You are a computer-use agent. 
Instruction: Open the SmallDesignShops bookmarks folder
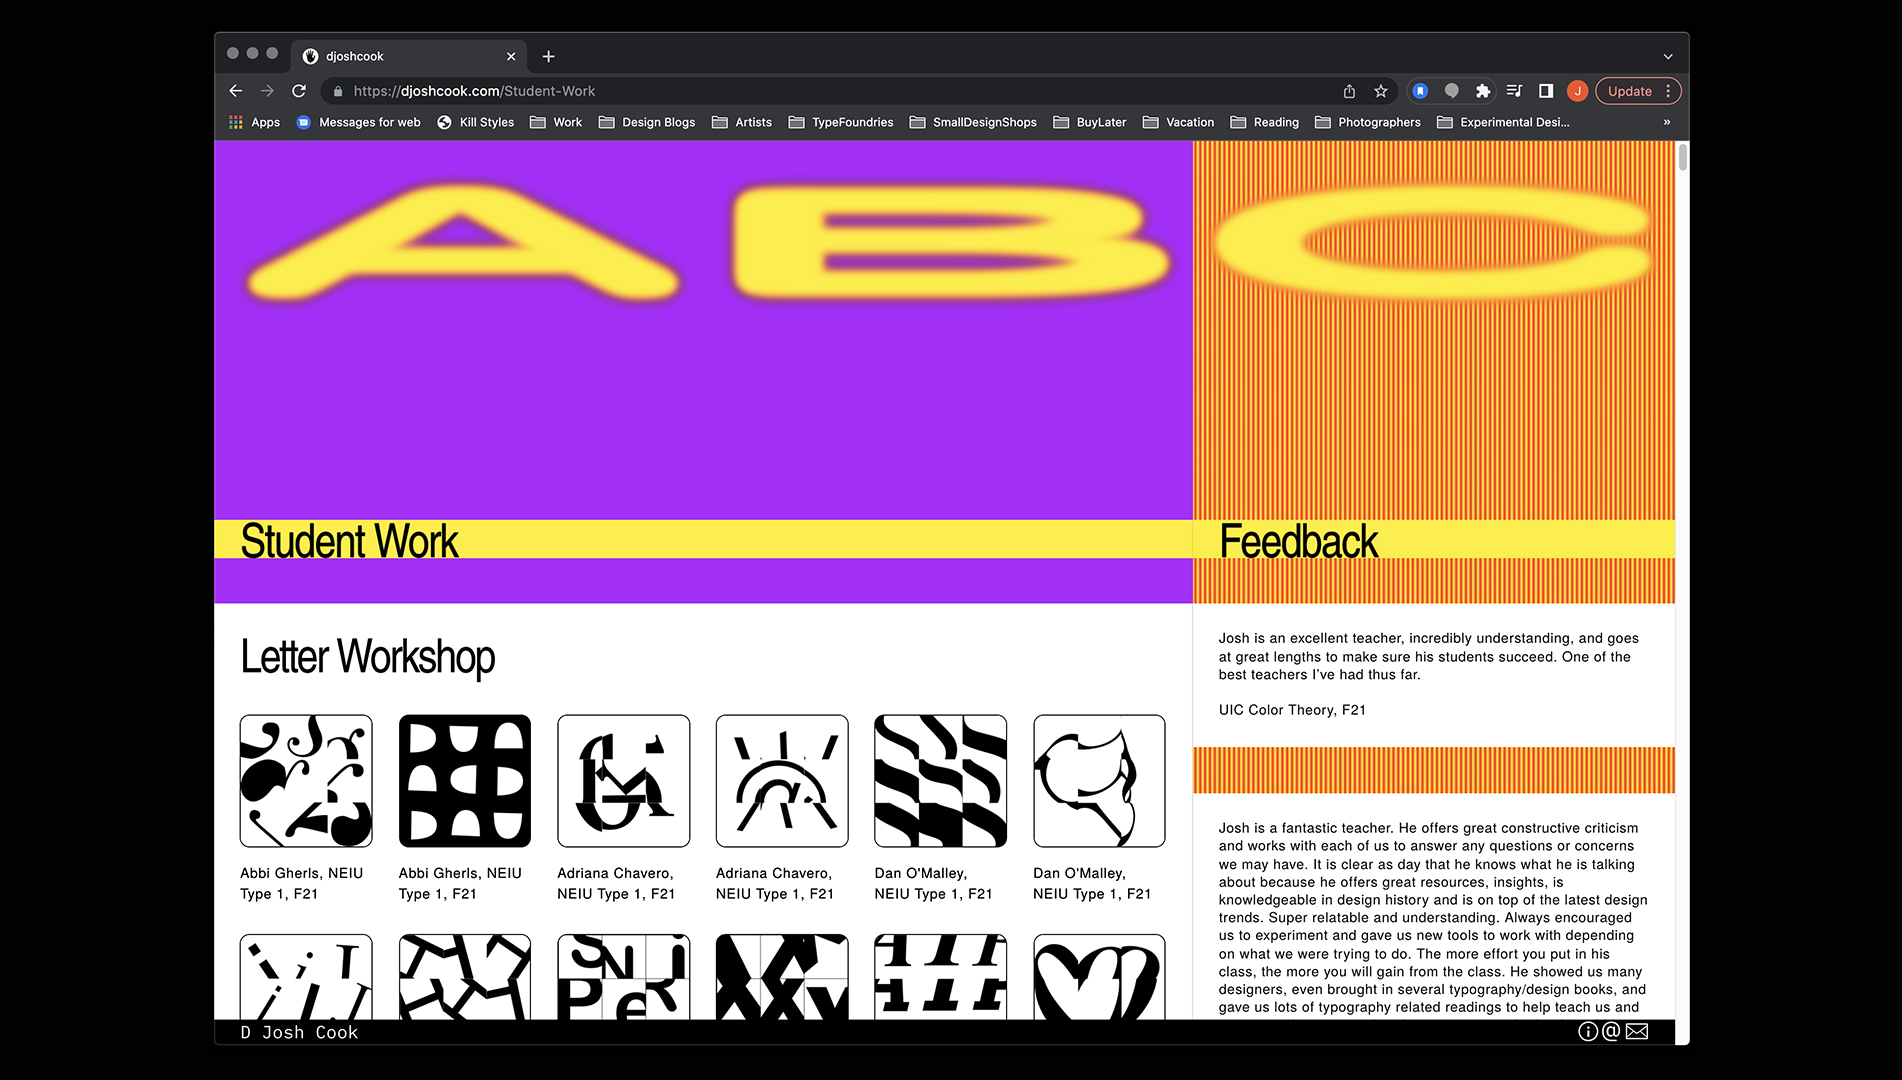point(973,122)
